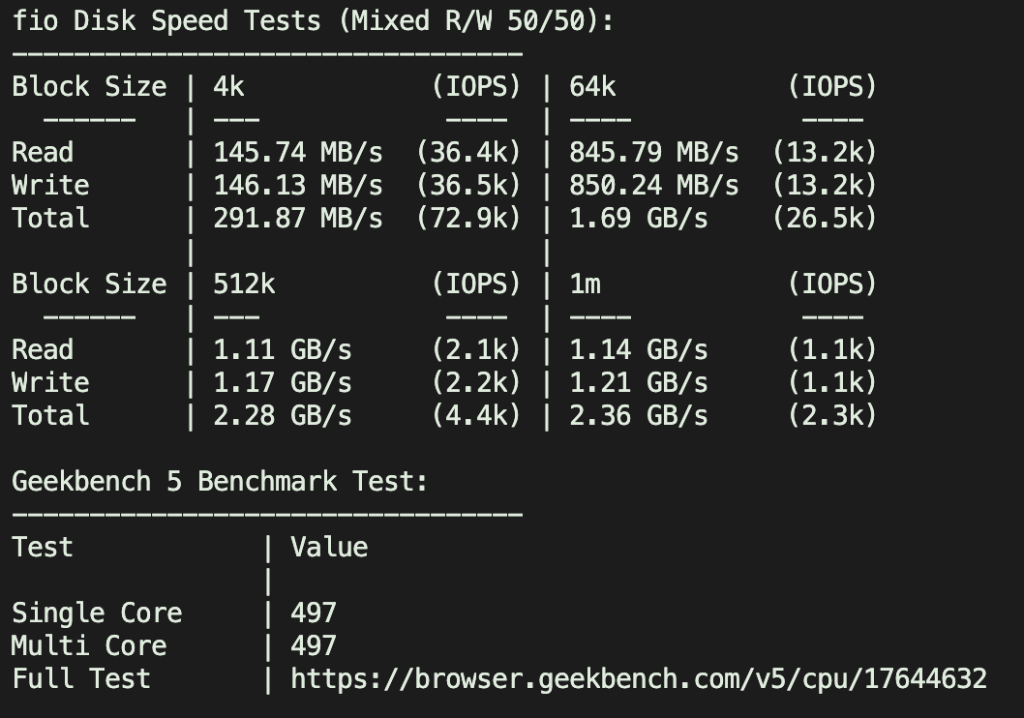
Task: Click the 1m write speed 1.21 GB/s
Action: (x=638, y=383)
